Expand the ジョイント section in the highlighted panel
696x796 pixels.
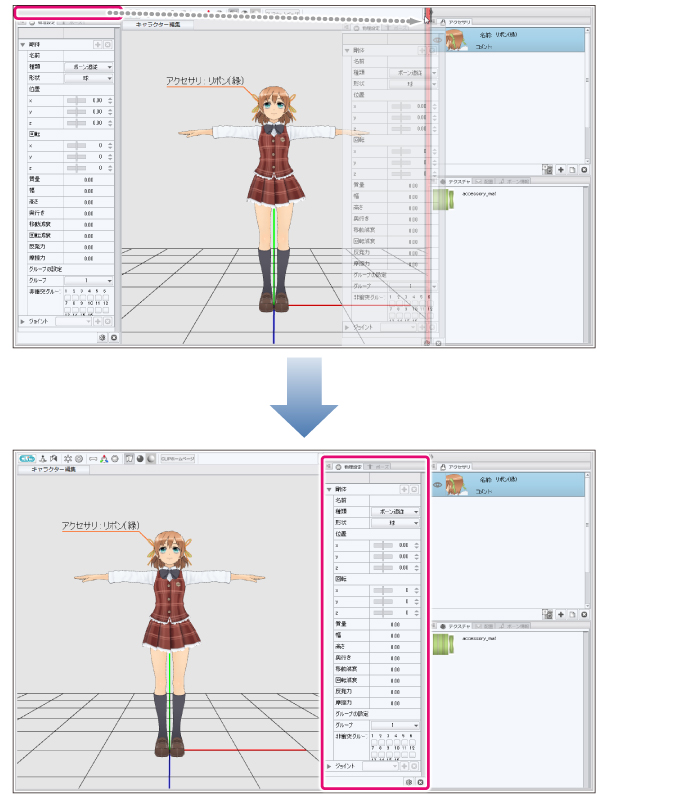[x=331, y=765]
